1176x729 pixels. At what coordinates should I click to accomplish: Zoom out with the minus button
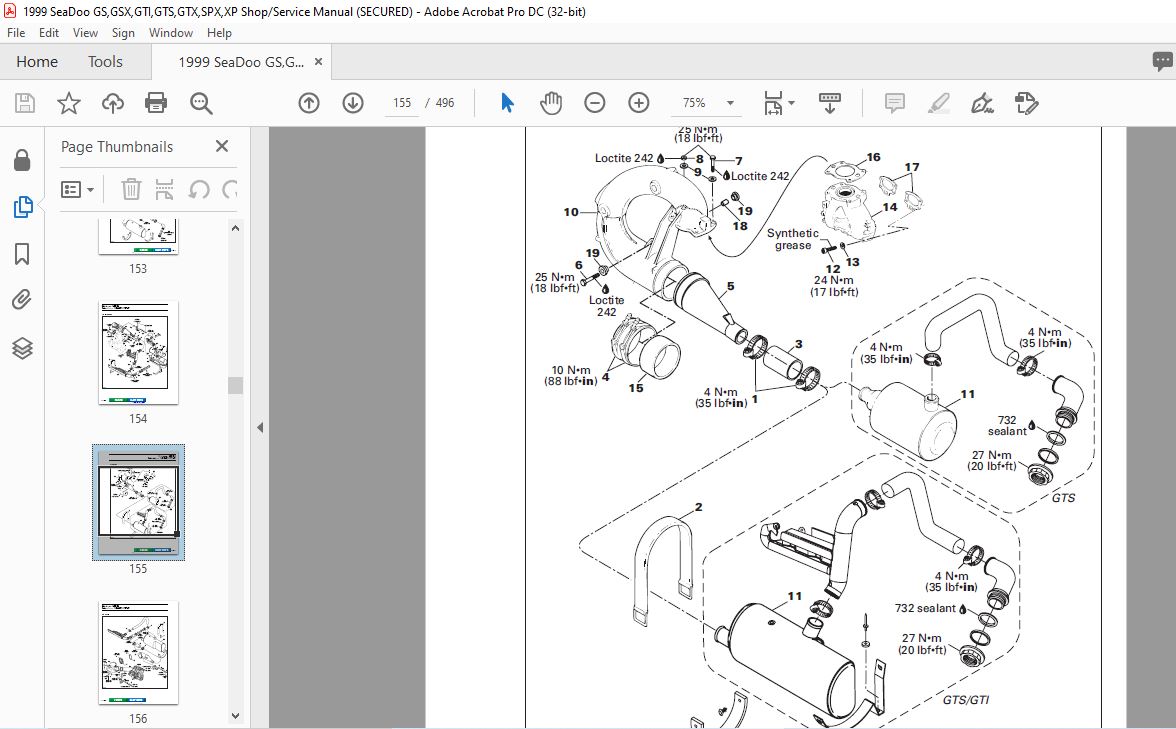tap(595, 103)
